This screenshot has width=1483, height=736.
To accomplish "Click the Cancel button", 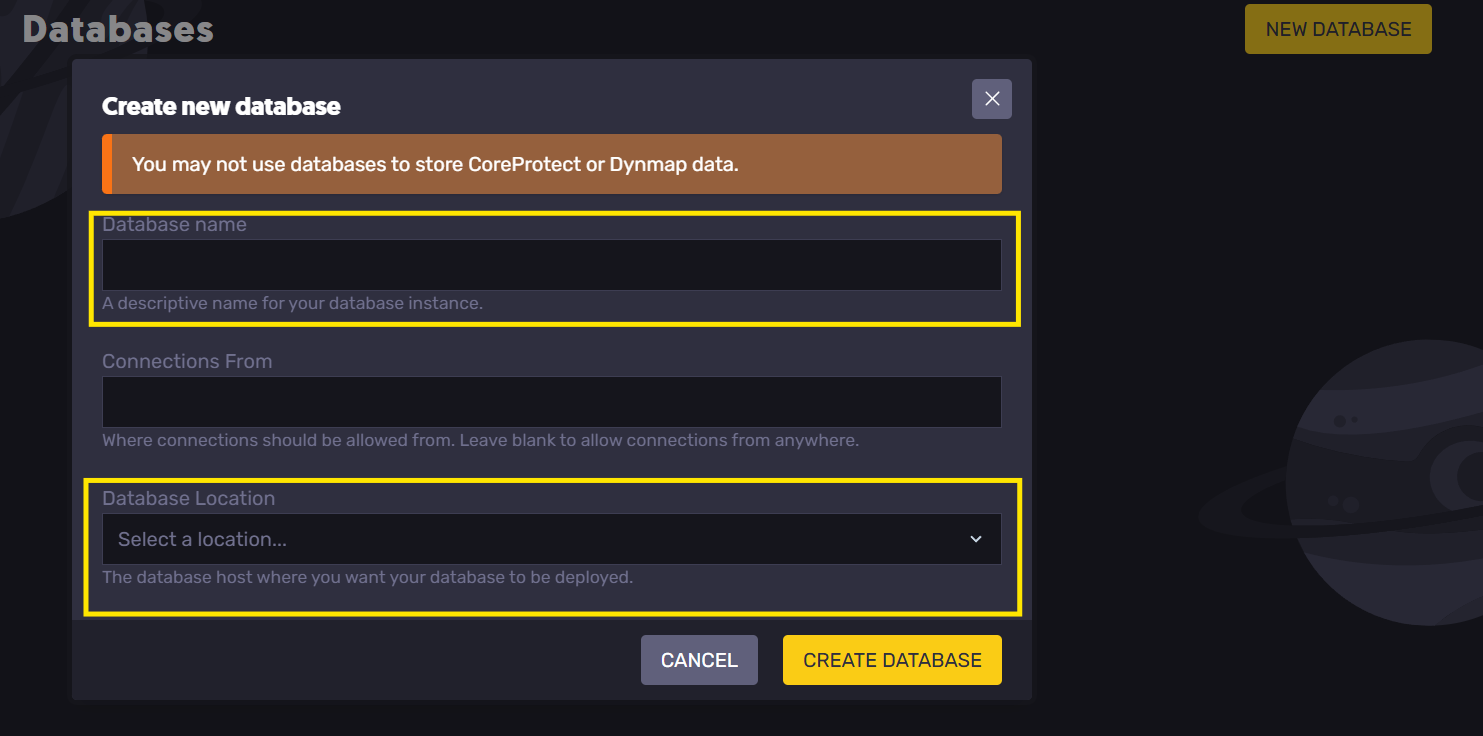I will (x=699, y=660).
